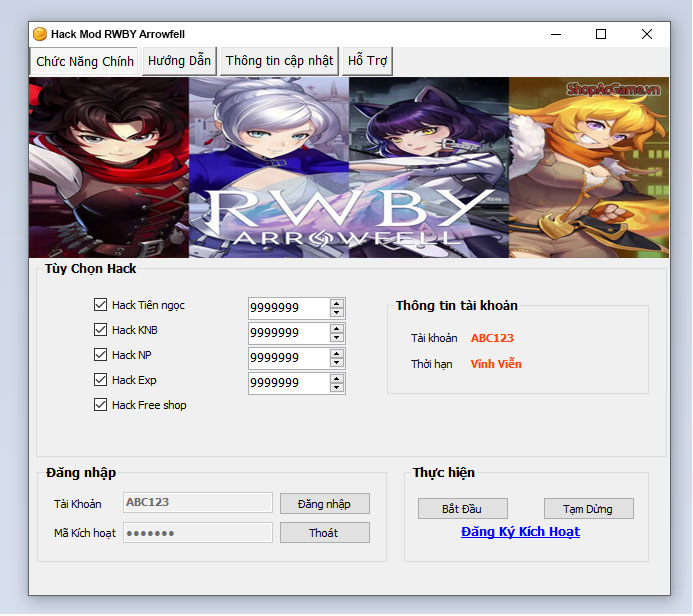
Task: Close the Hack Mod RWBY Arrowfell window
Action: pos(647,34)
